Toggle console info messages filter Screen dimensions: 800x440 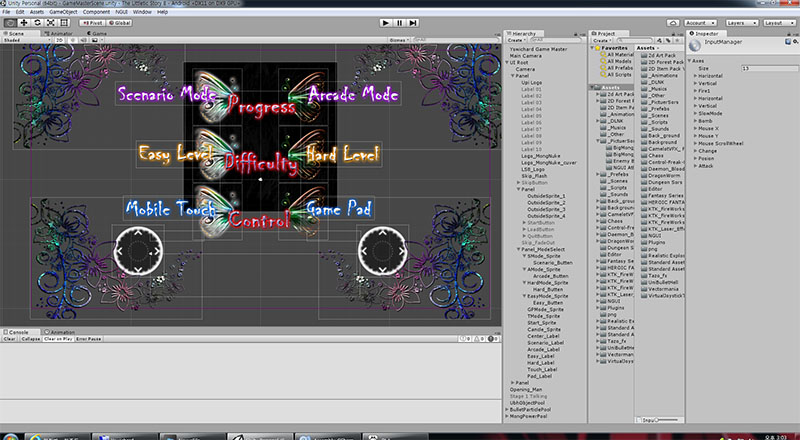click(x=465, y=339)
